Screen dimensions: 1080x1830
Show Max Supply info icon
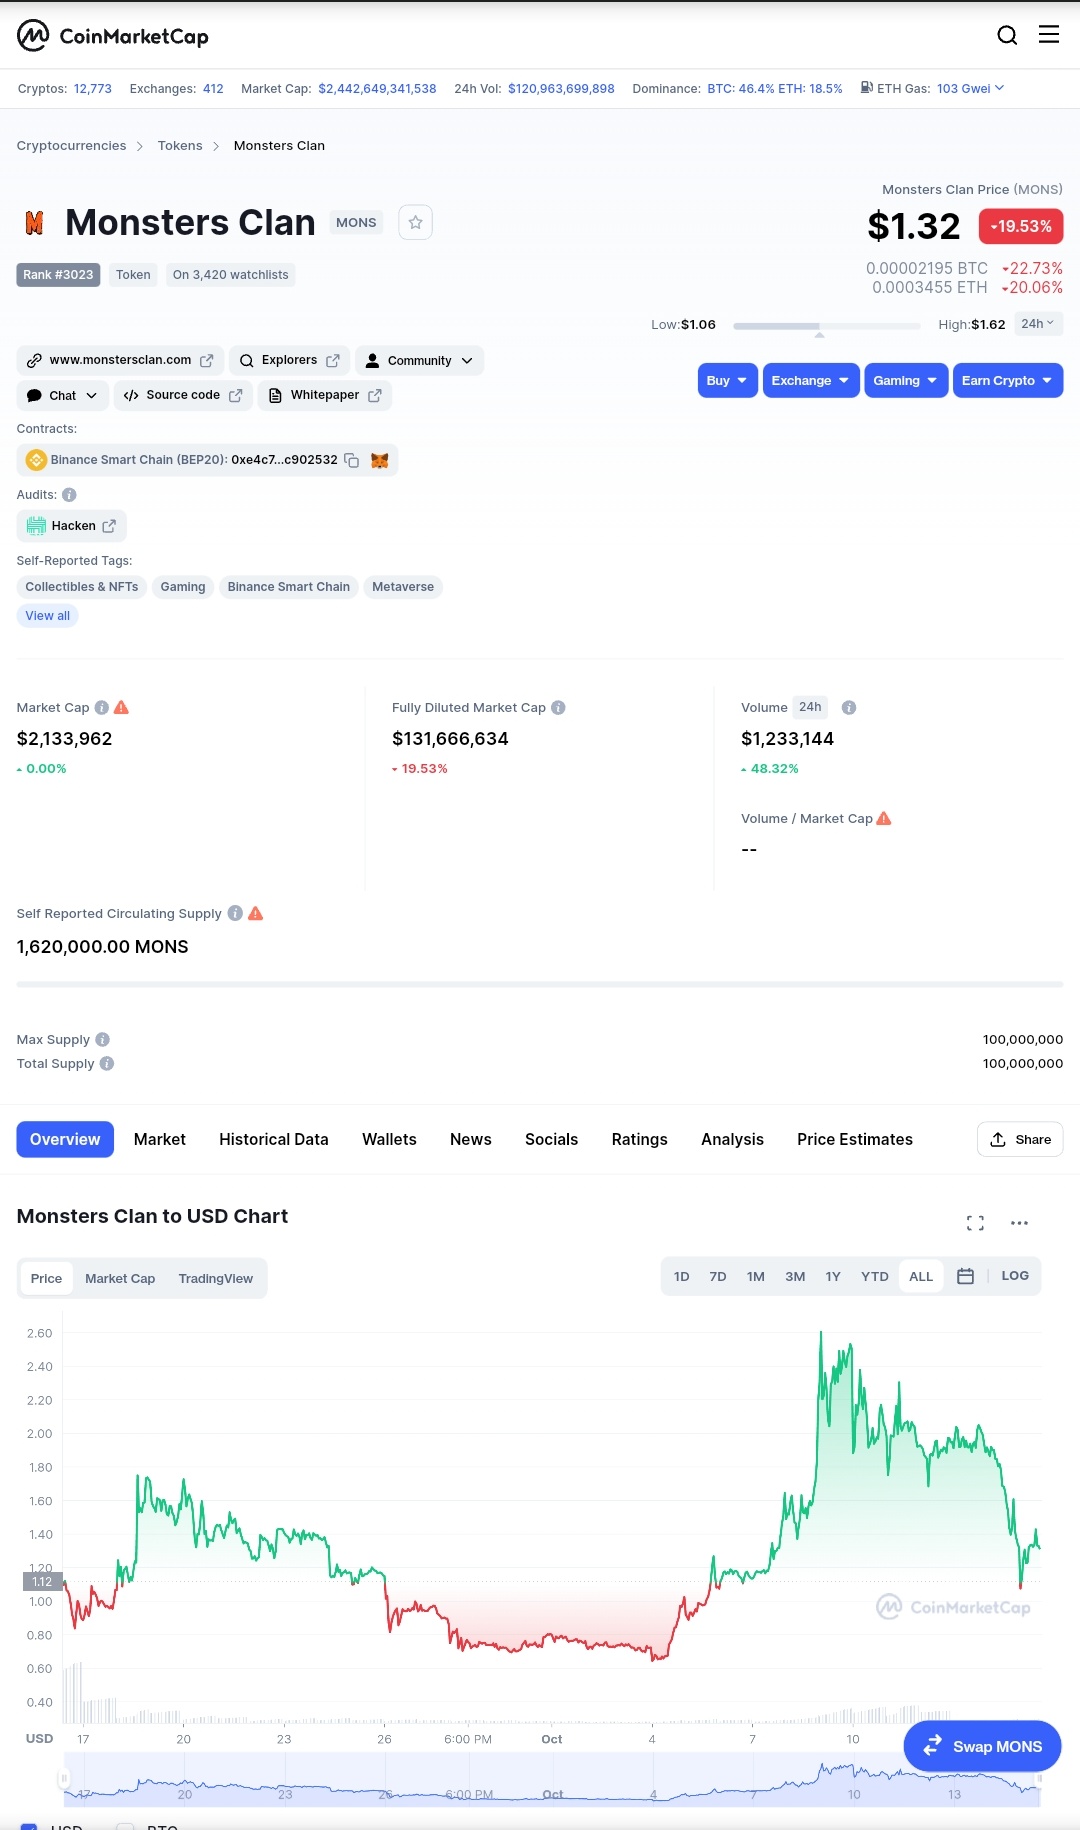pyautogui.click(x=103, y=1040)
